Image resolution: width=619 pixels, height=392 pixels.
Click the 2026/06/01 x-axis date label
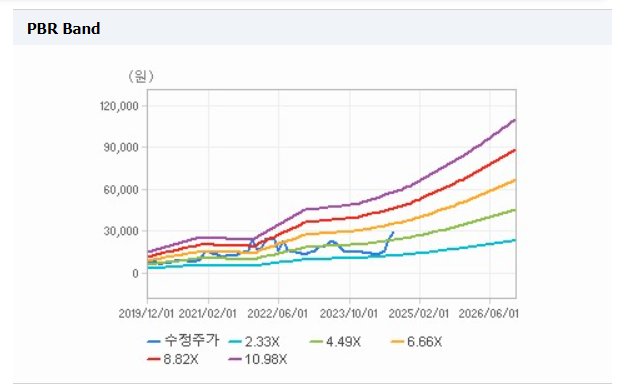(x=488, y=314)
